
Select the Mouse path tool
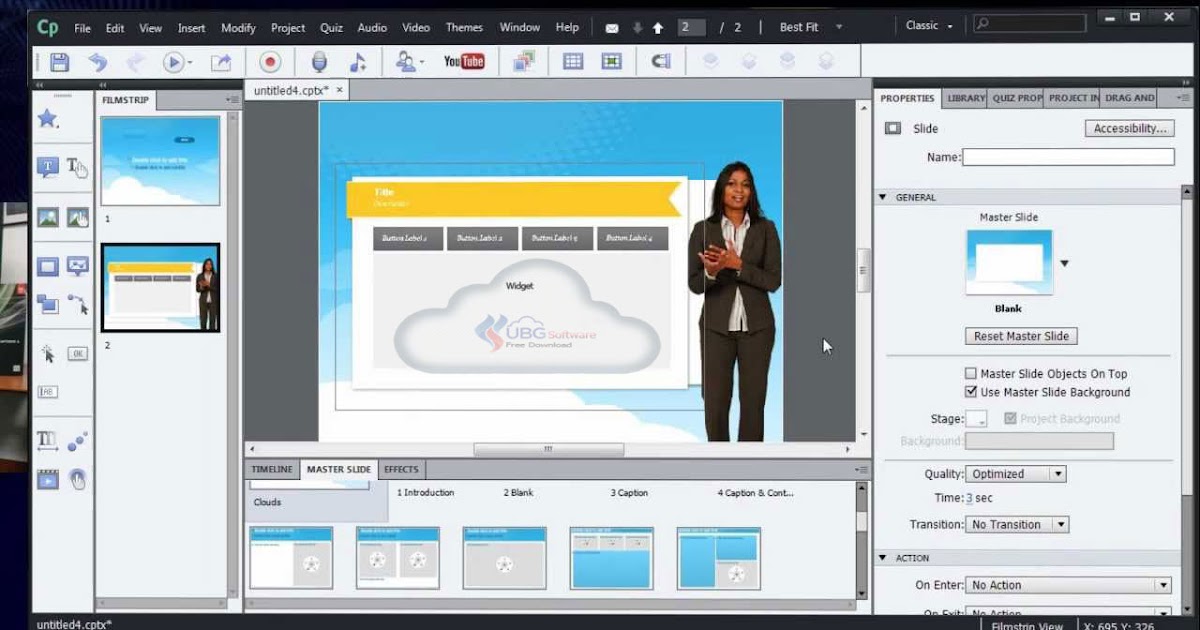tap(77, 304)
